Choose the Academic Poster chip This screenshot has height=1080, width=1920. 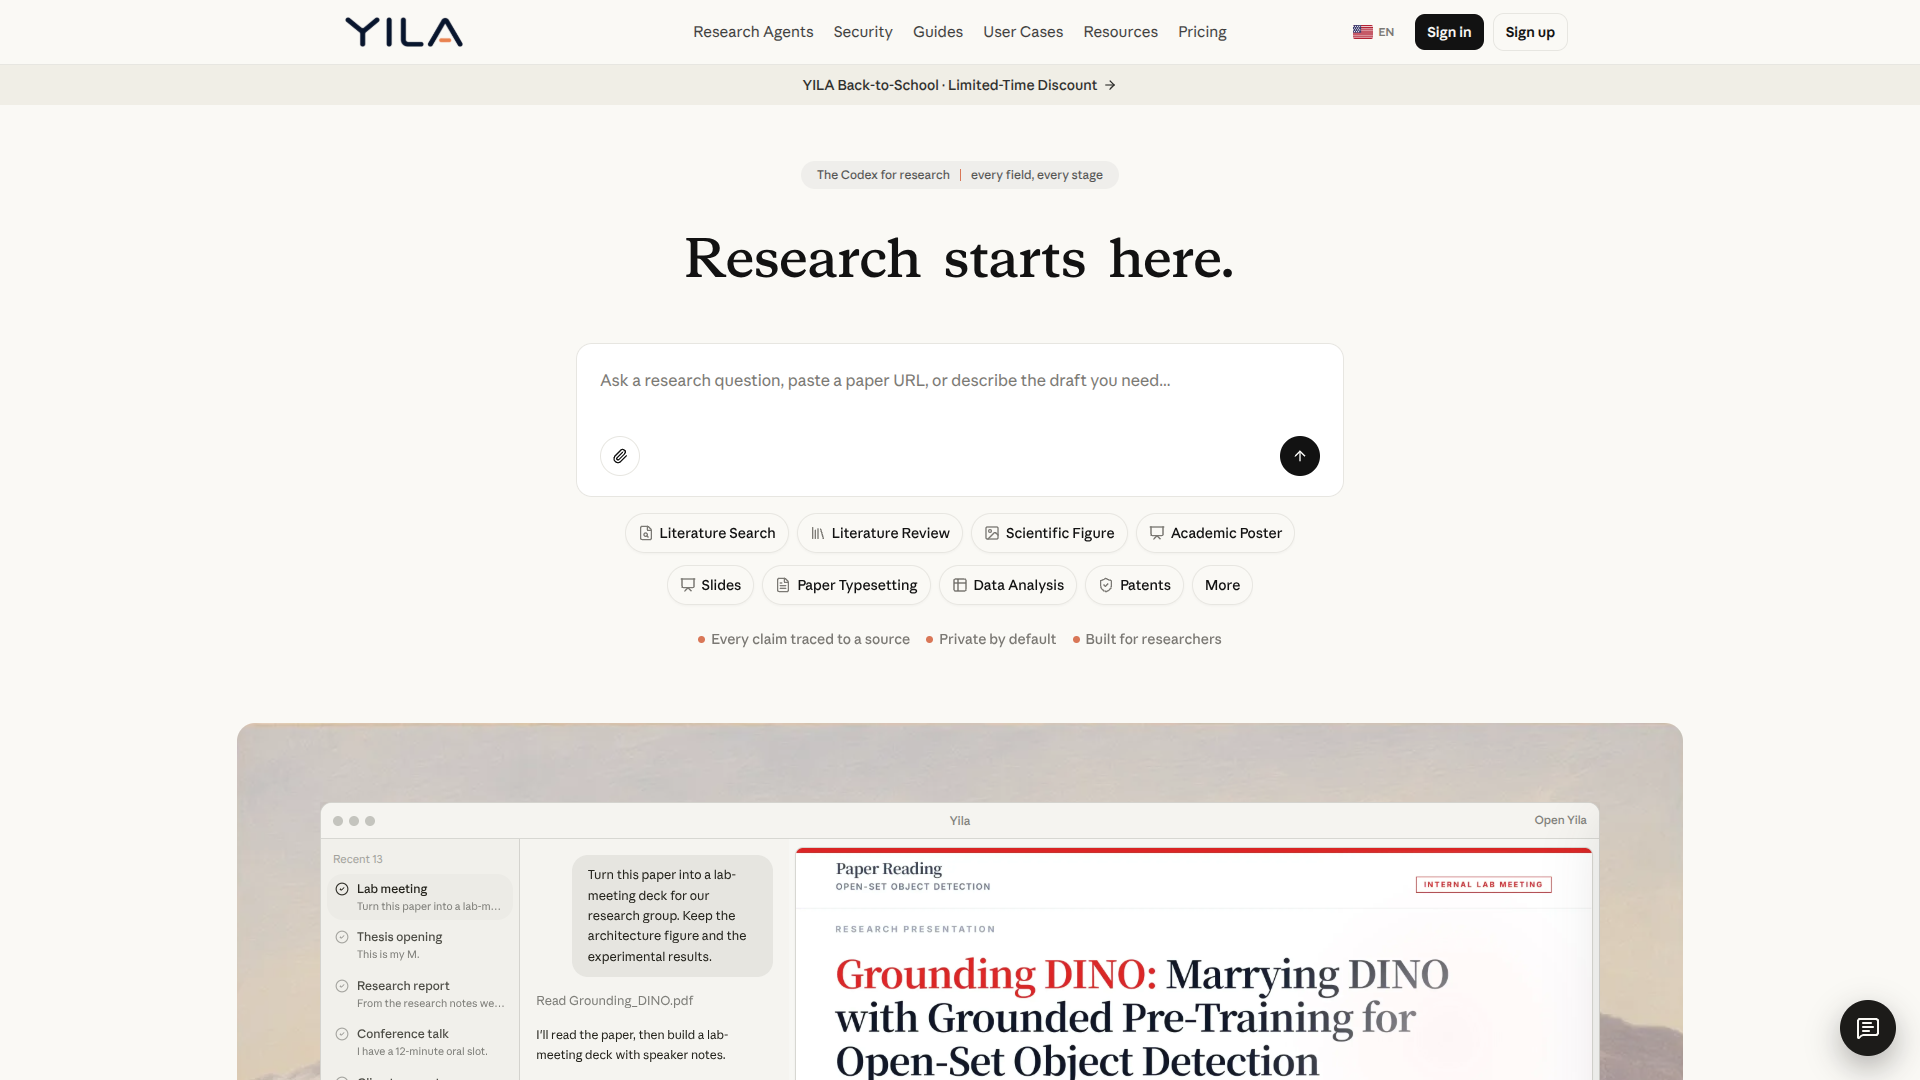1215,533
